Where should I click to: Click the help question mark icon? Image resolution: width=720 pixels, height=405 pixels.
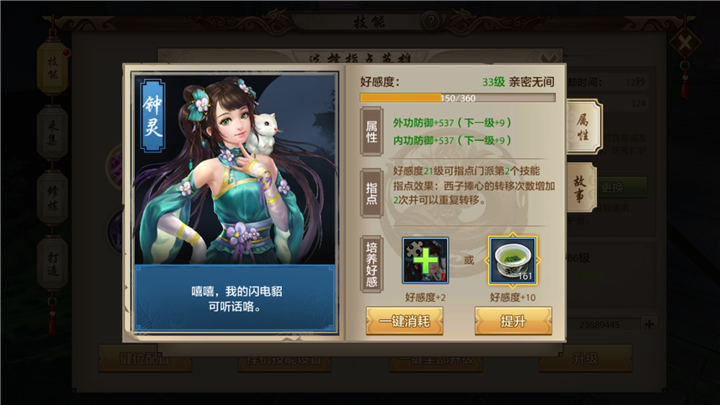click(431, 21)
